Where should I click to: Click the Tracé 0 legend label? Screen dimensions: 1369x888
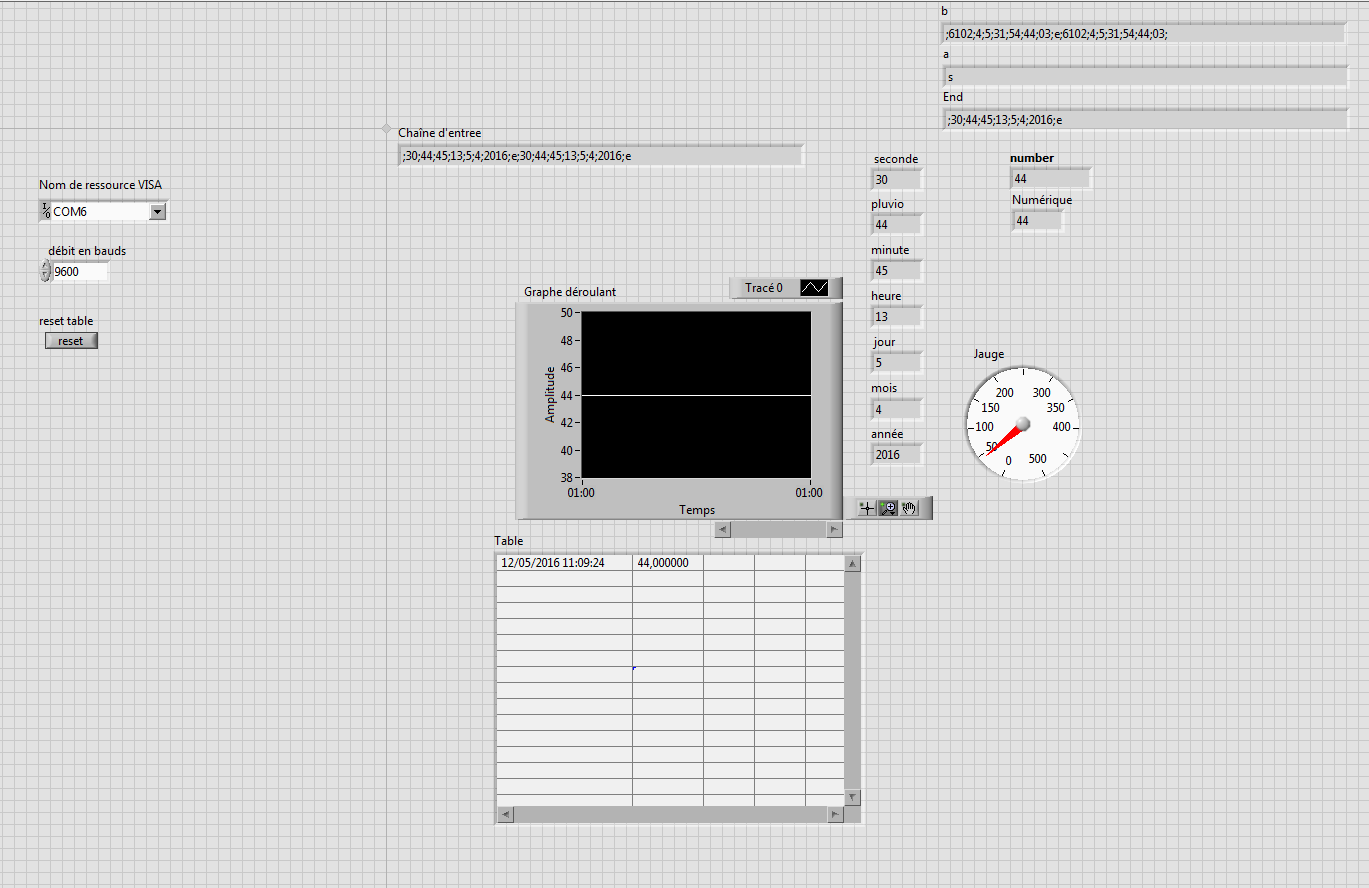[764, 288]
